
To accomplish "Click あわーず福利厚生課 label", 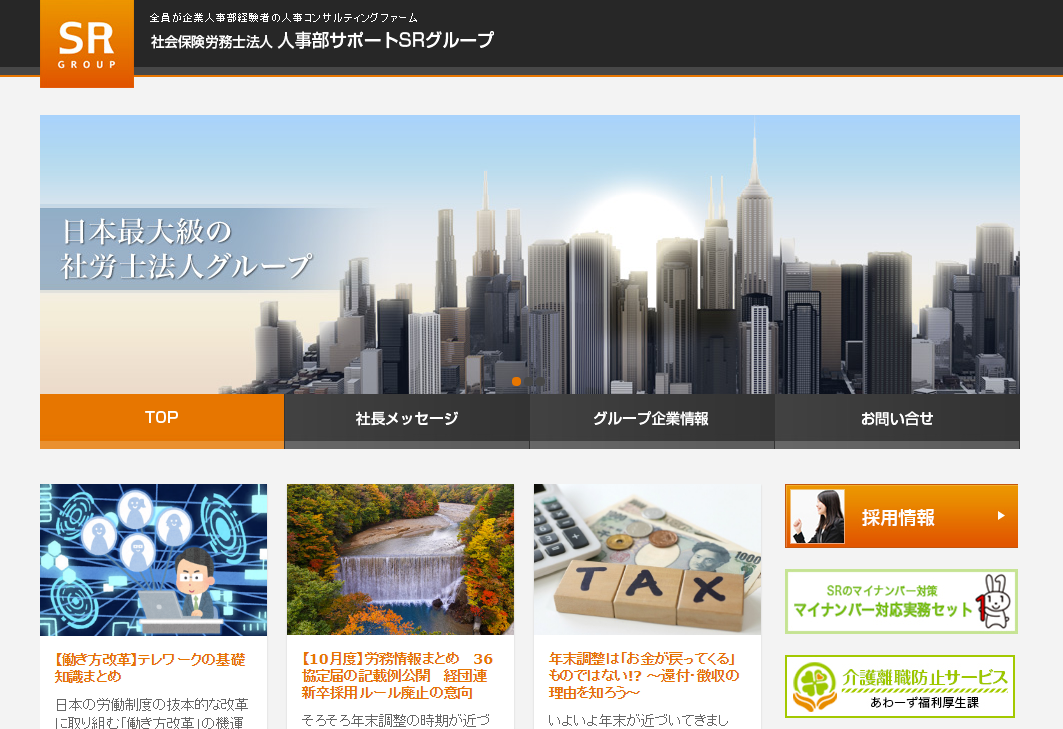I will pos(924,703).
